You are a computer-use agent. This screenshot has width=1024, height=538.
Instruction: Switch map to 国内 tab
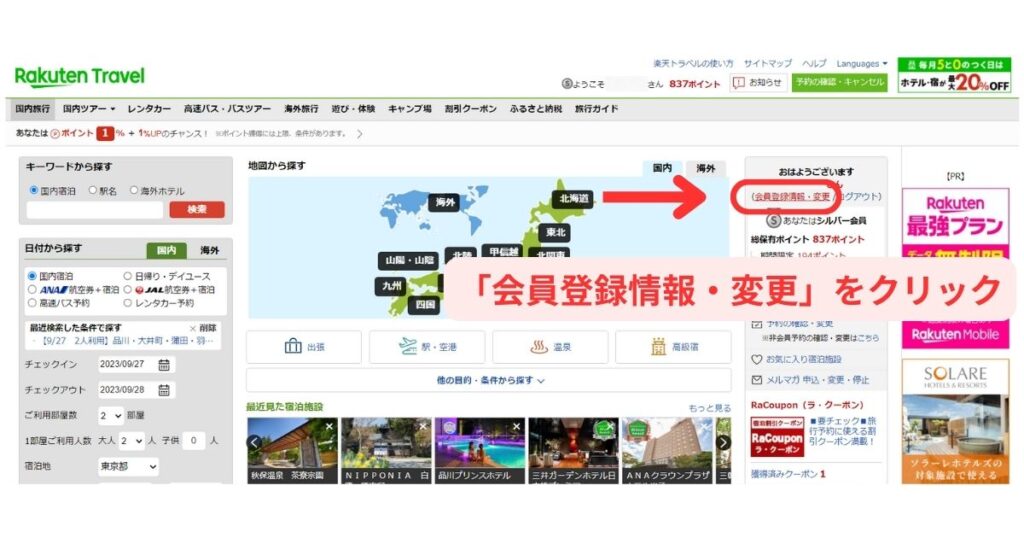point(662,168)
